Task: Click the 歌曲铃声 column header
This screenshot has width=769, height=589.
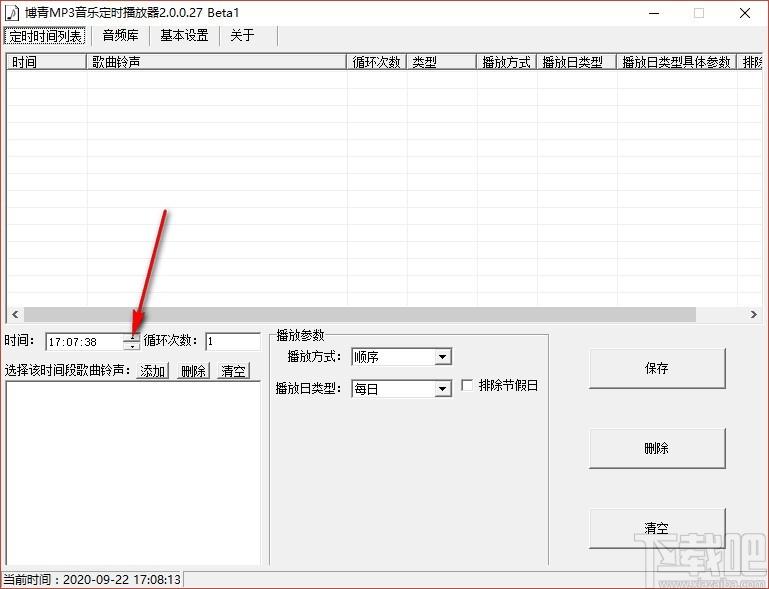Action: point(216,62)
